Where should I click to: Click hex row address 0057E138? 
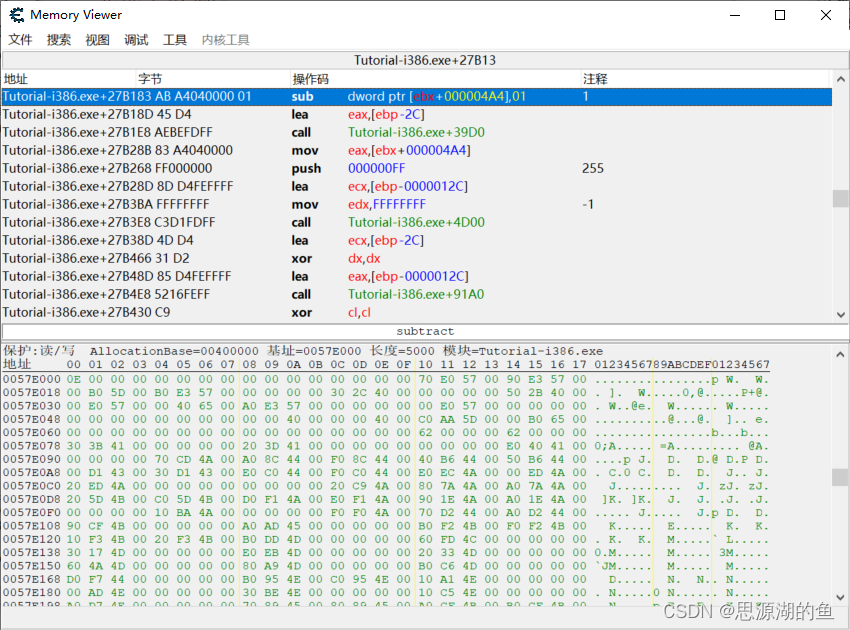click(x=32, y=552)
